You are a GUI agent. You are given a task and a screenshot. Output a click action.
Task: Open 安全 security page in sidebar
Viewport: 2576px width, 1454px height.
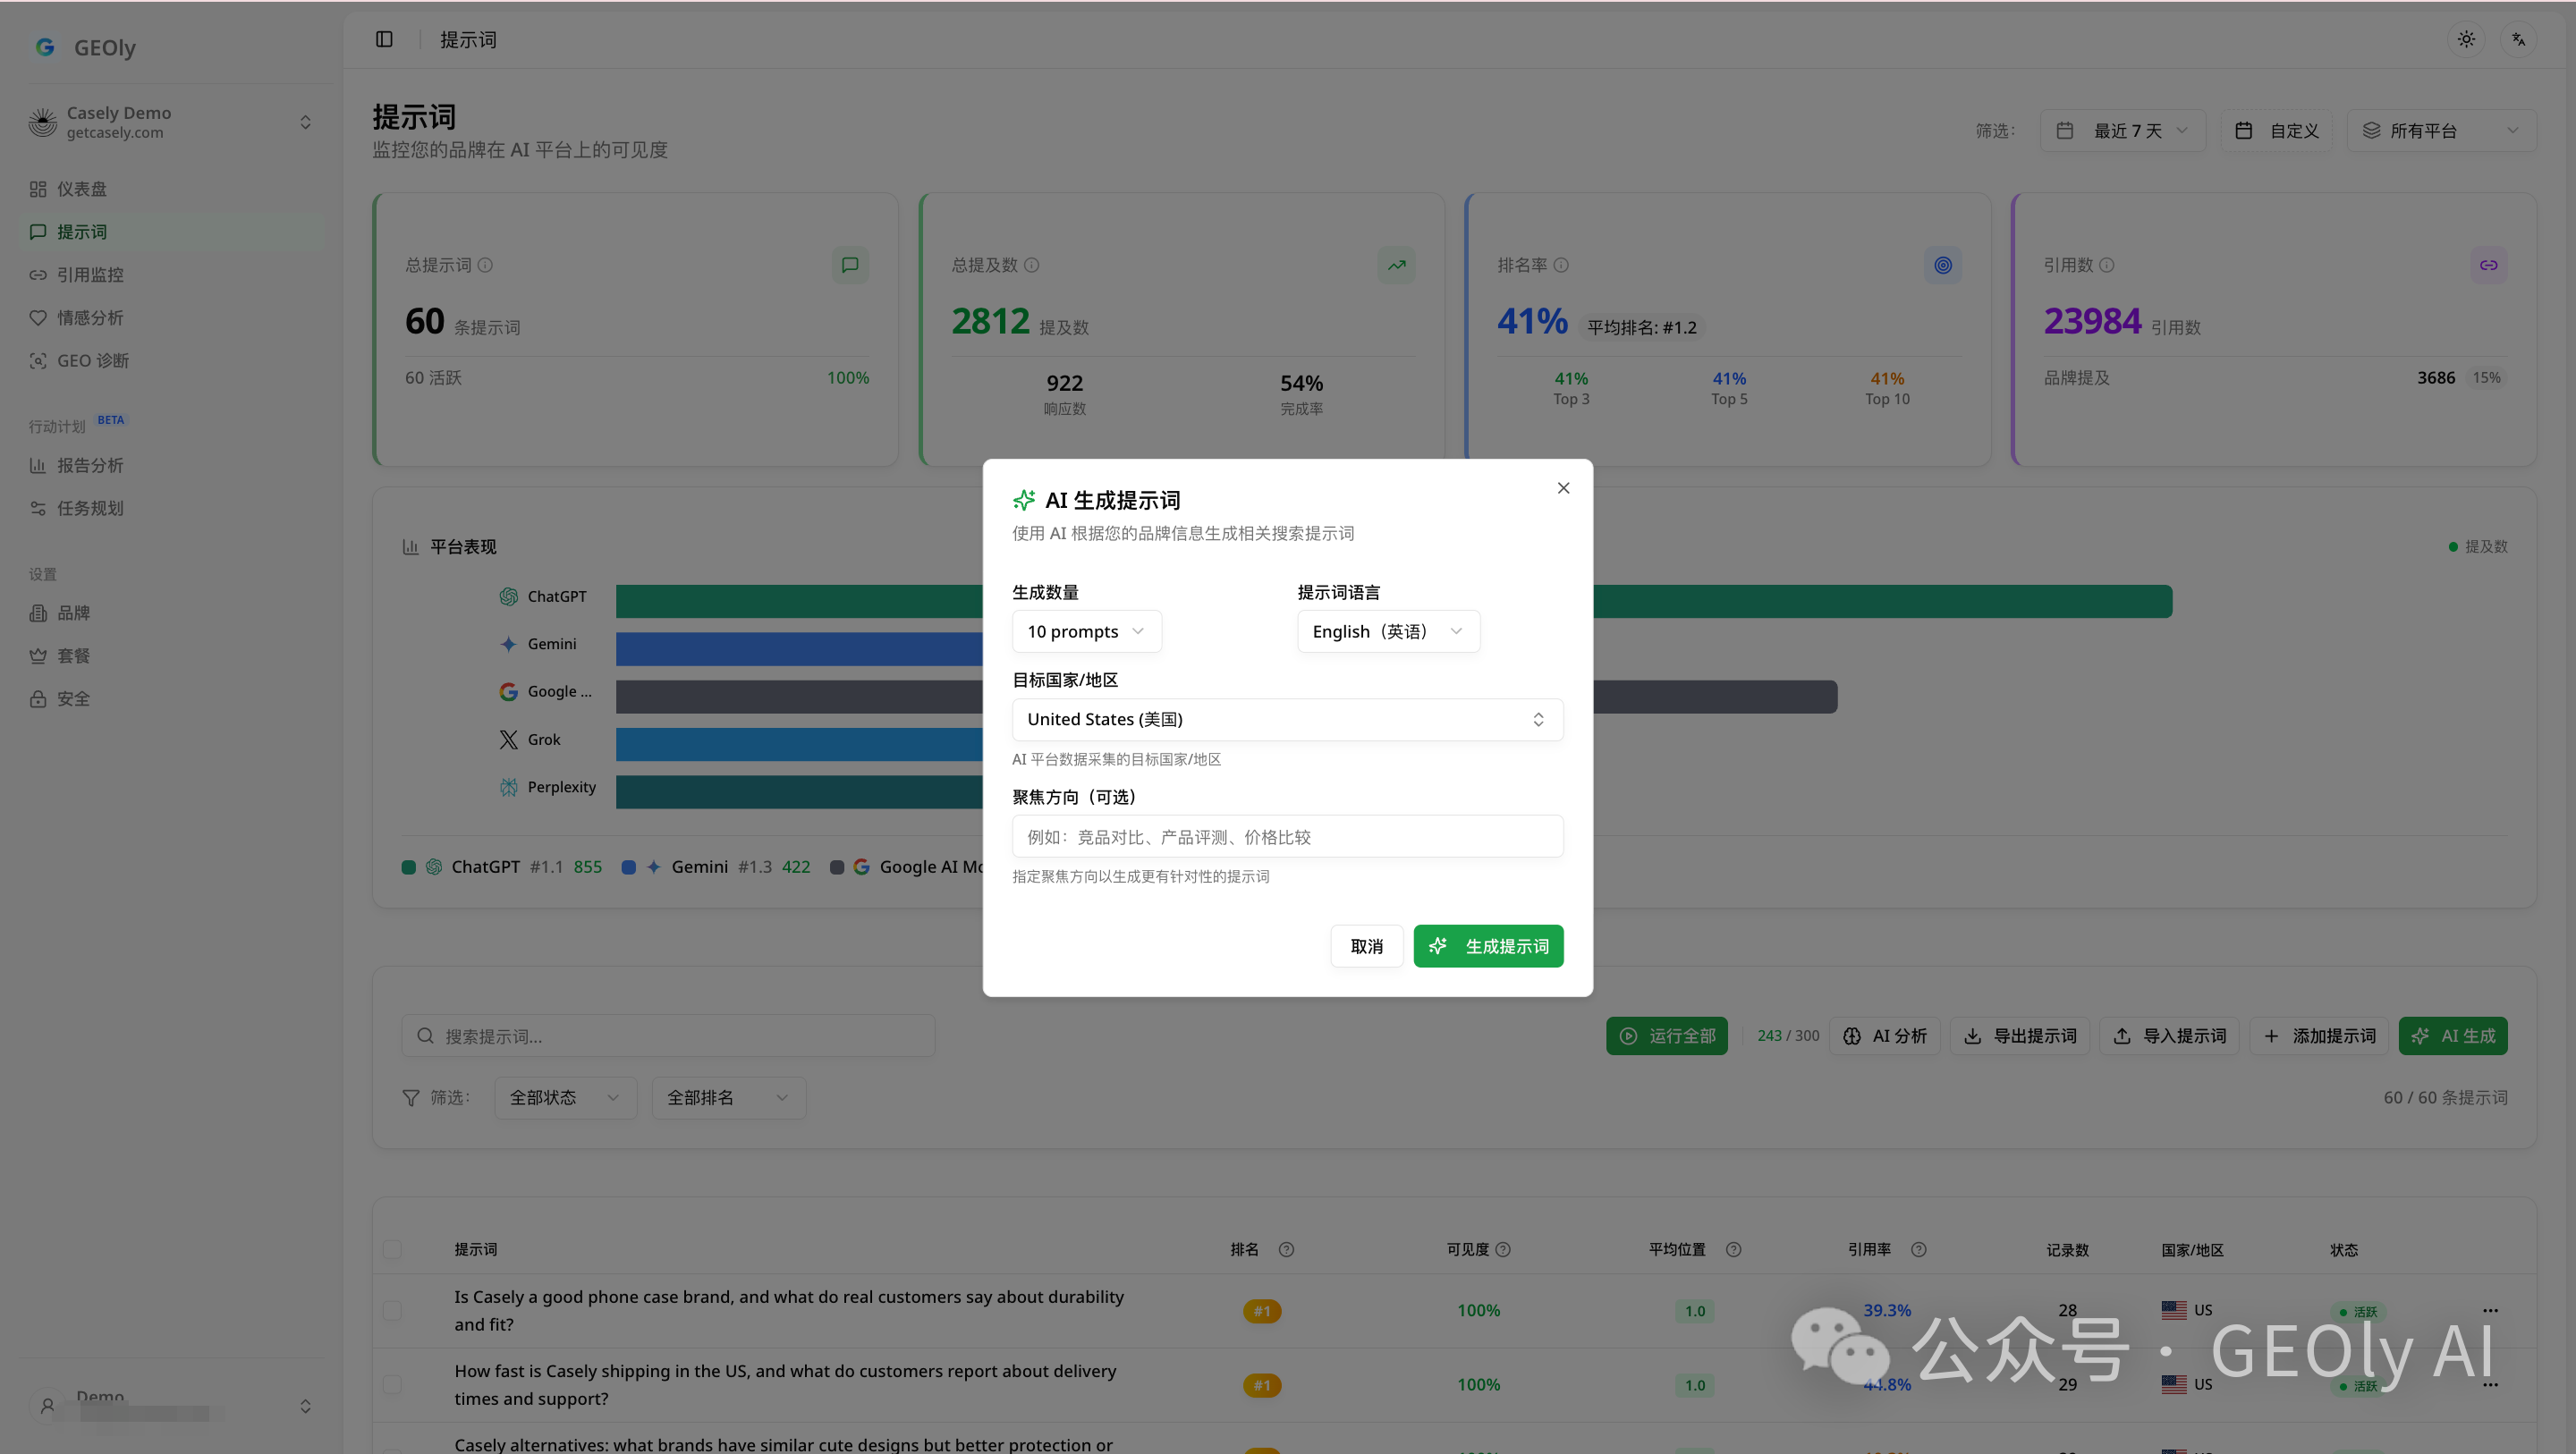click(x=171, y=699)
